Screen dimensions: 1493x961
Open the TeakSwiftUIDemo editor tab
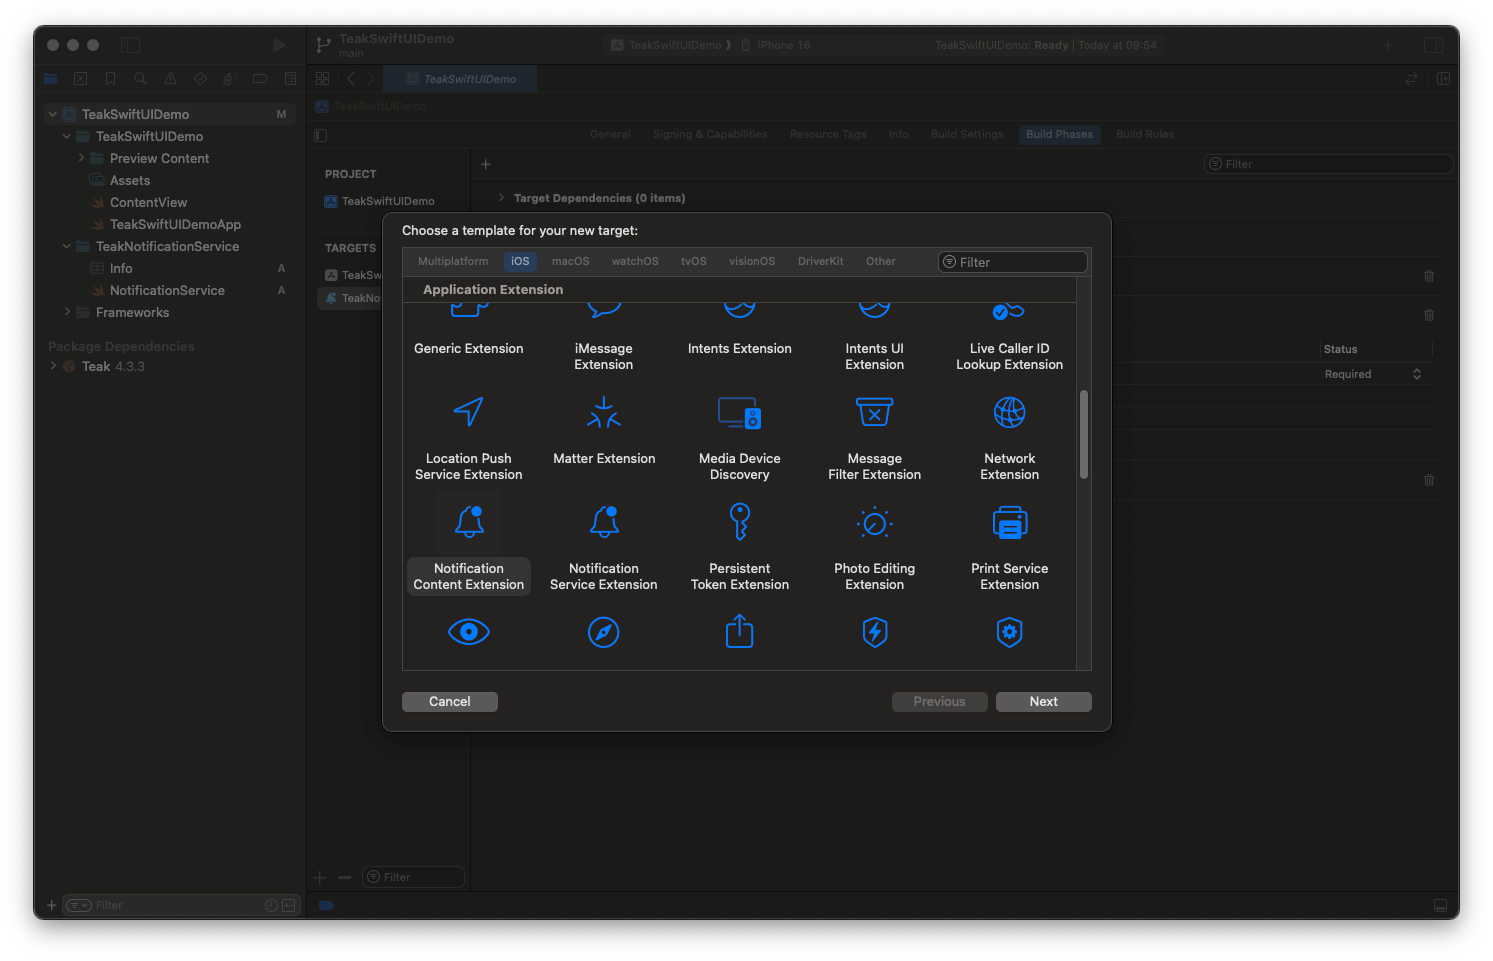[461, 79]
